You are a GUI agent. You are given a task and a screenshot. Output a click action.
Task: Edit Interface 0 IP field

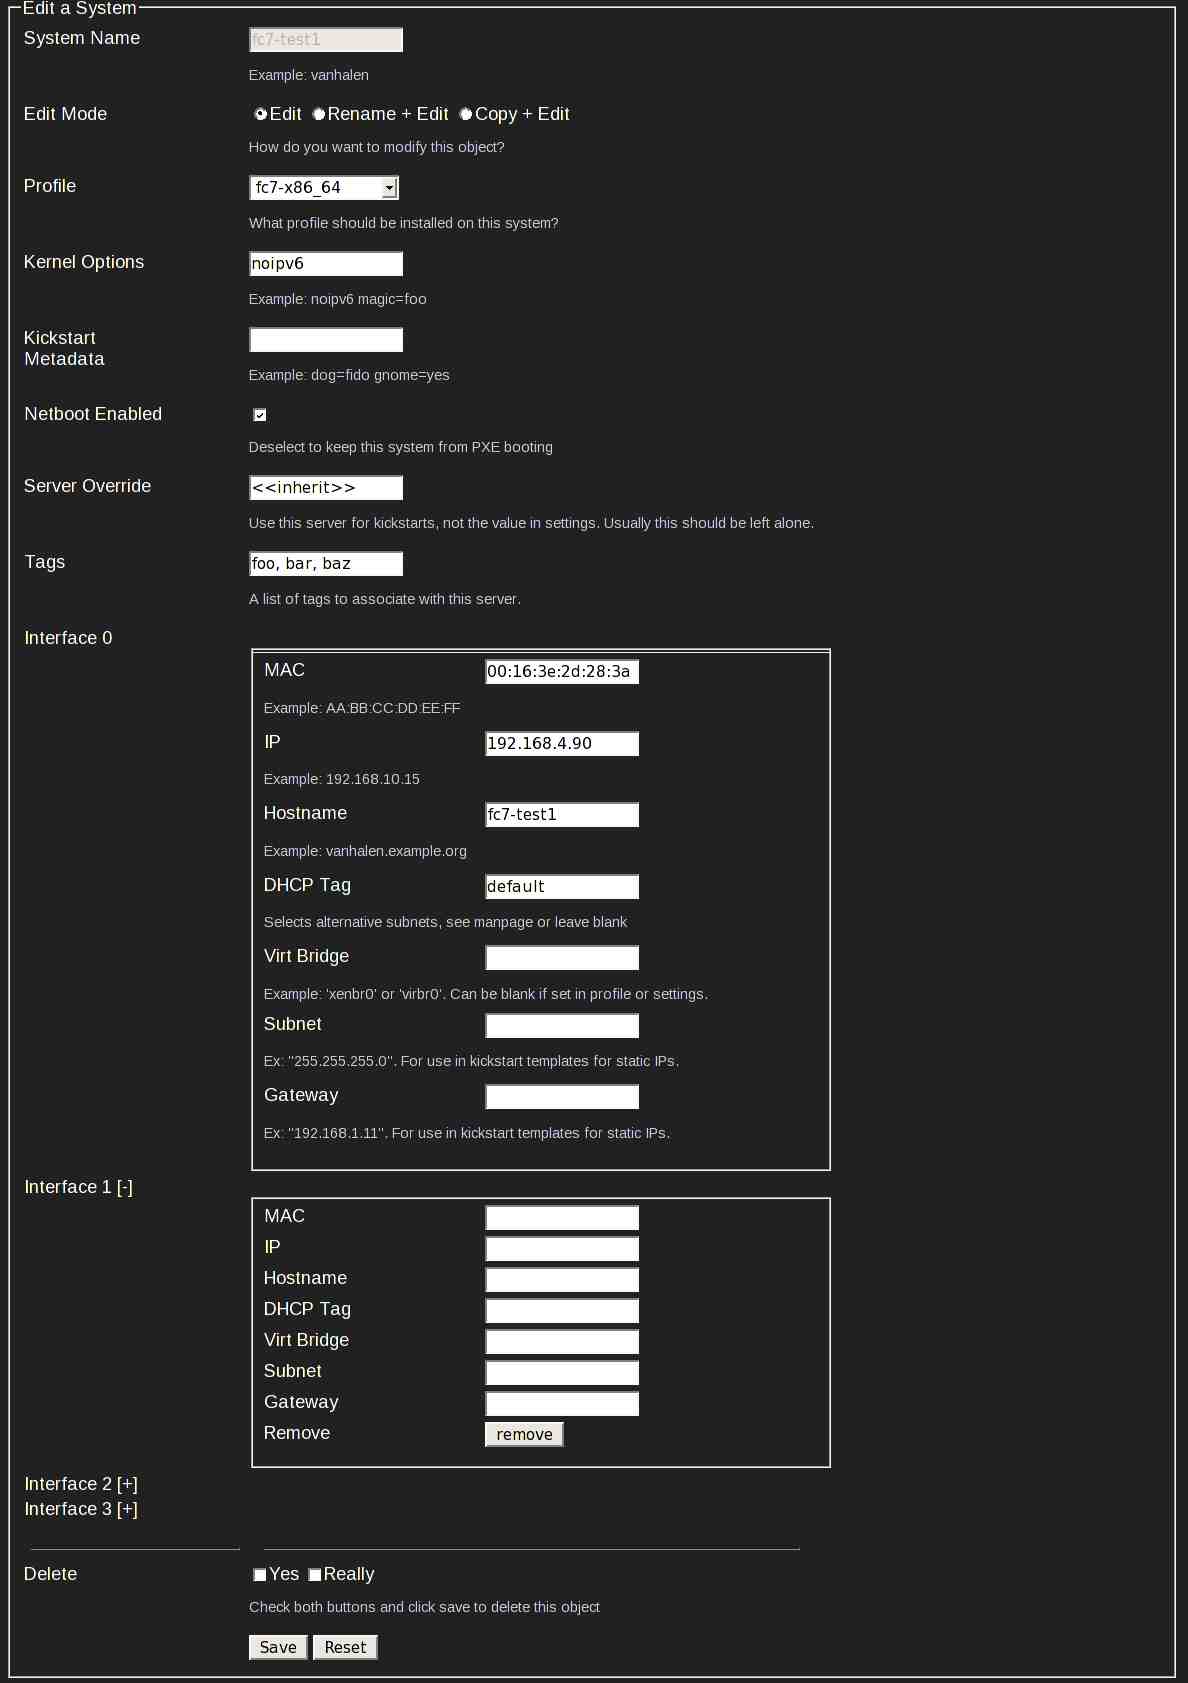562,744
